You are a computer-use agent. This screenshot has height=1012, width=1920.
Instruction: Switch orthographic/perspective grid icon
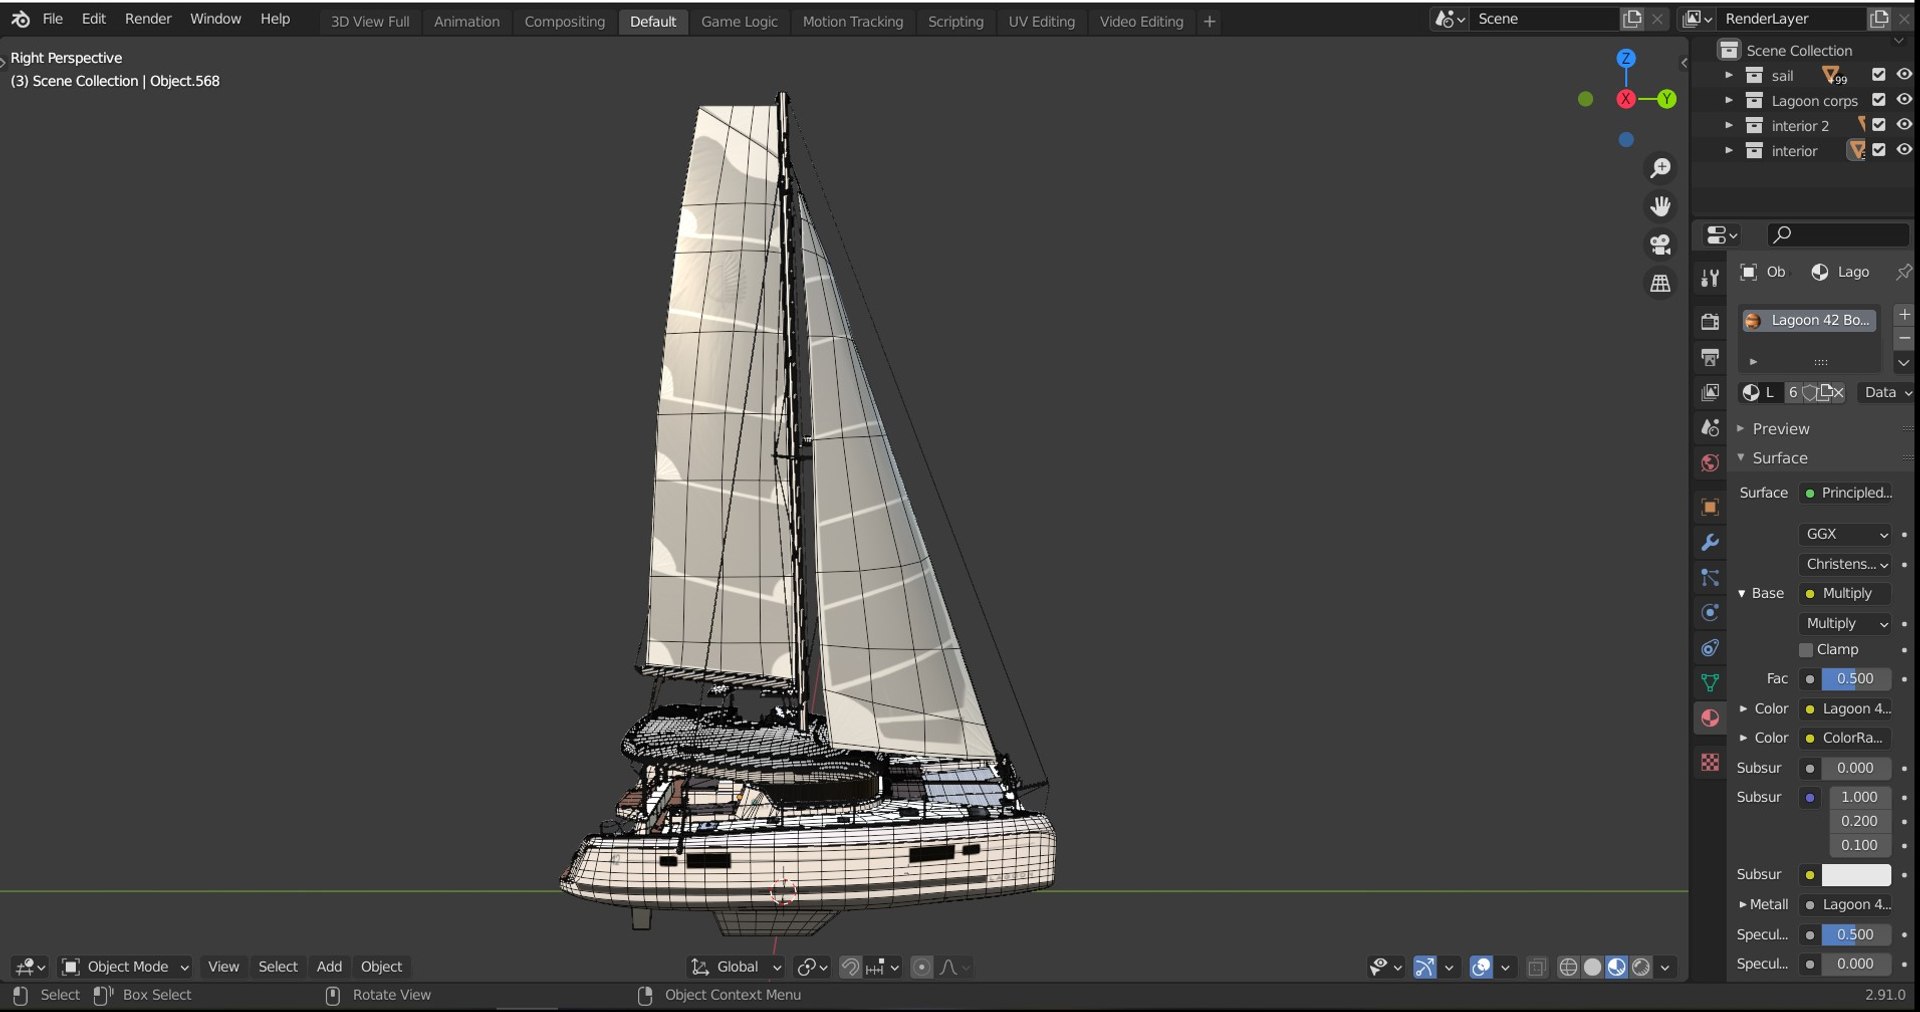pos(1660,283)
